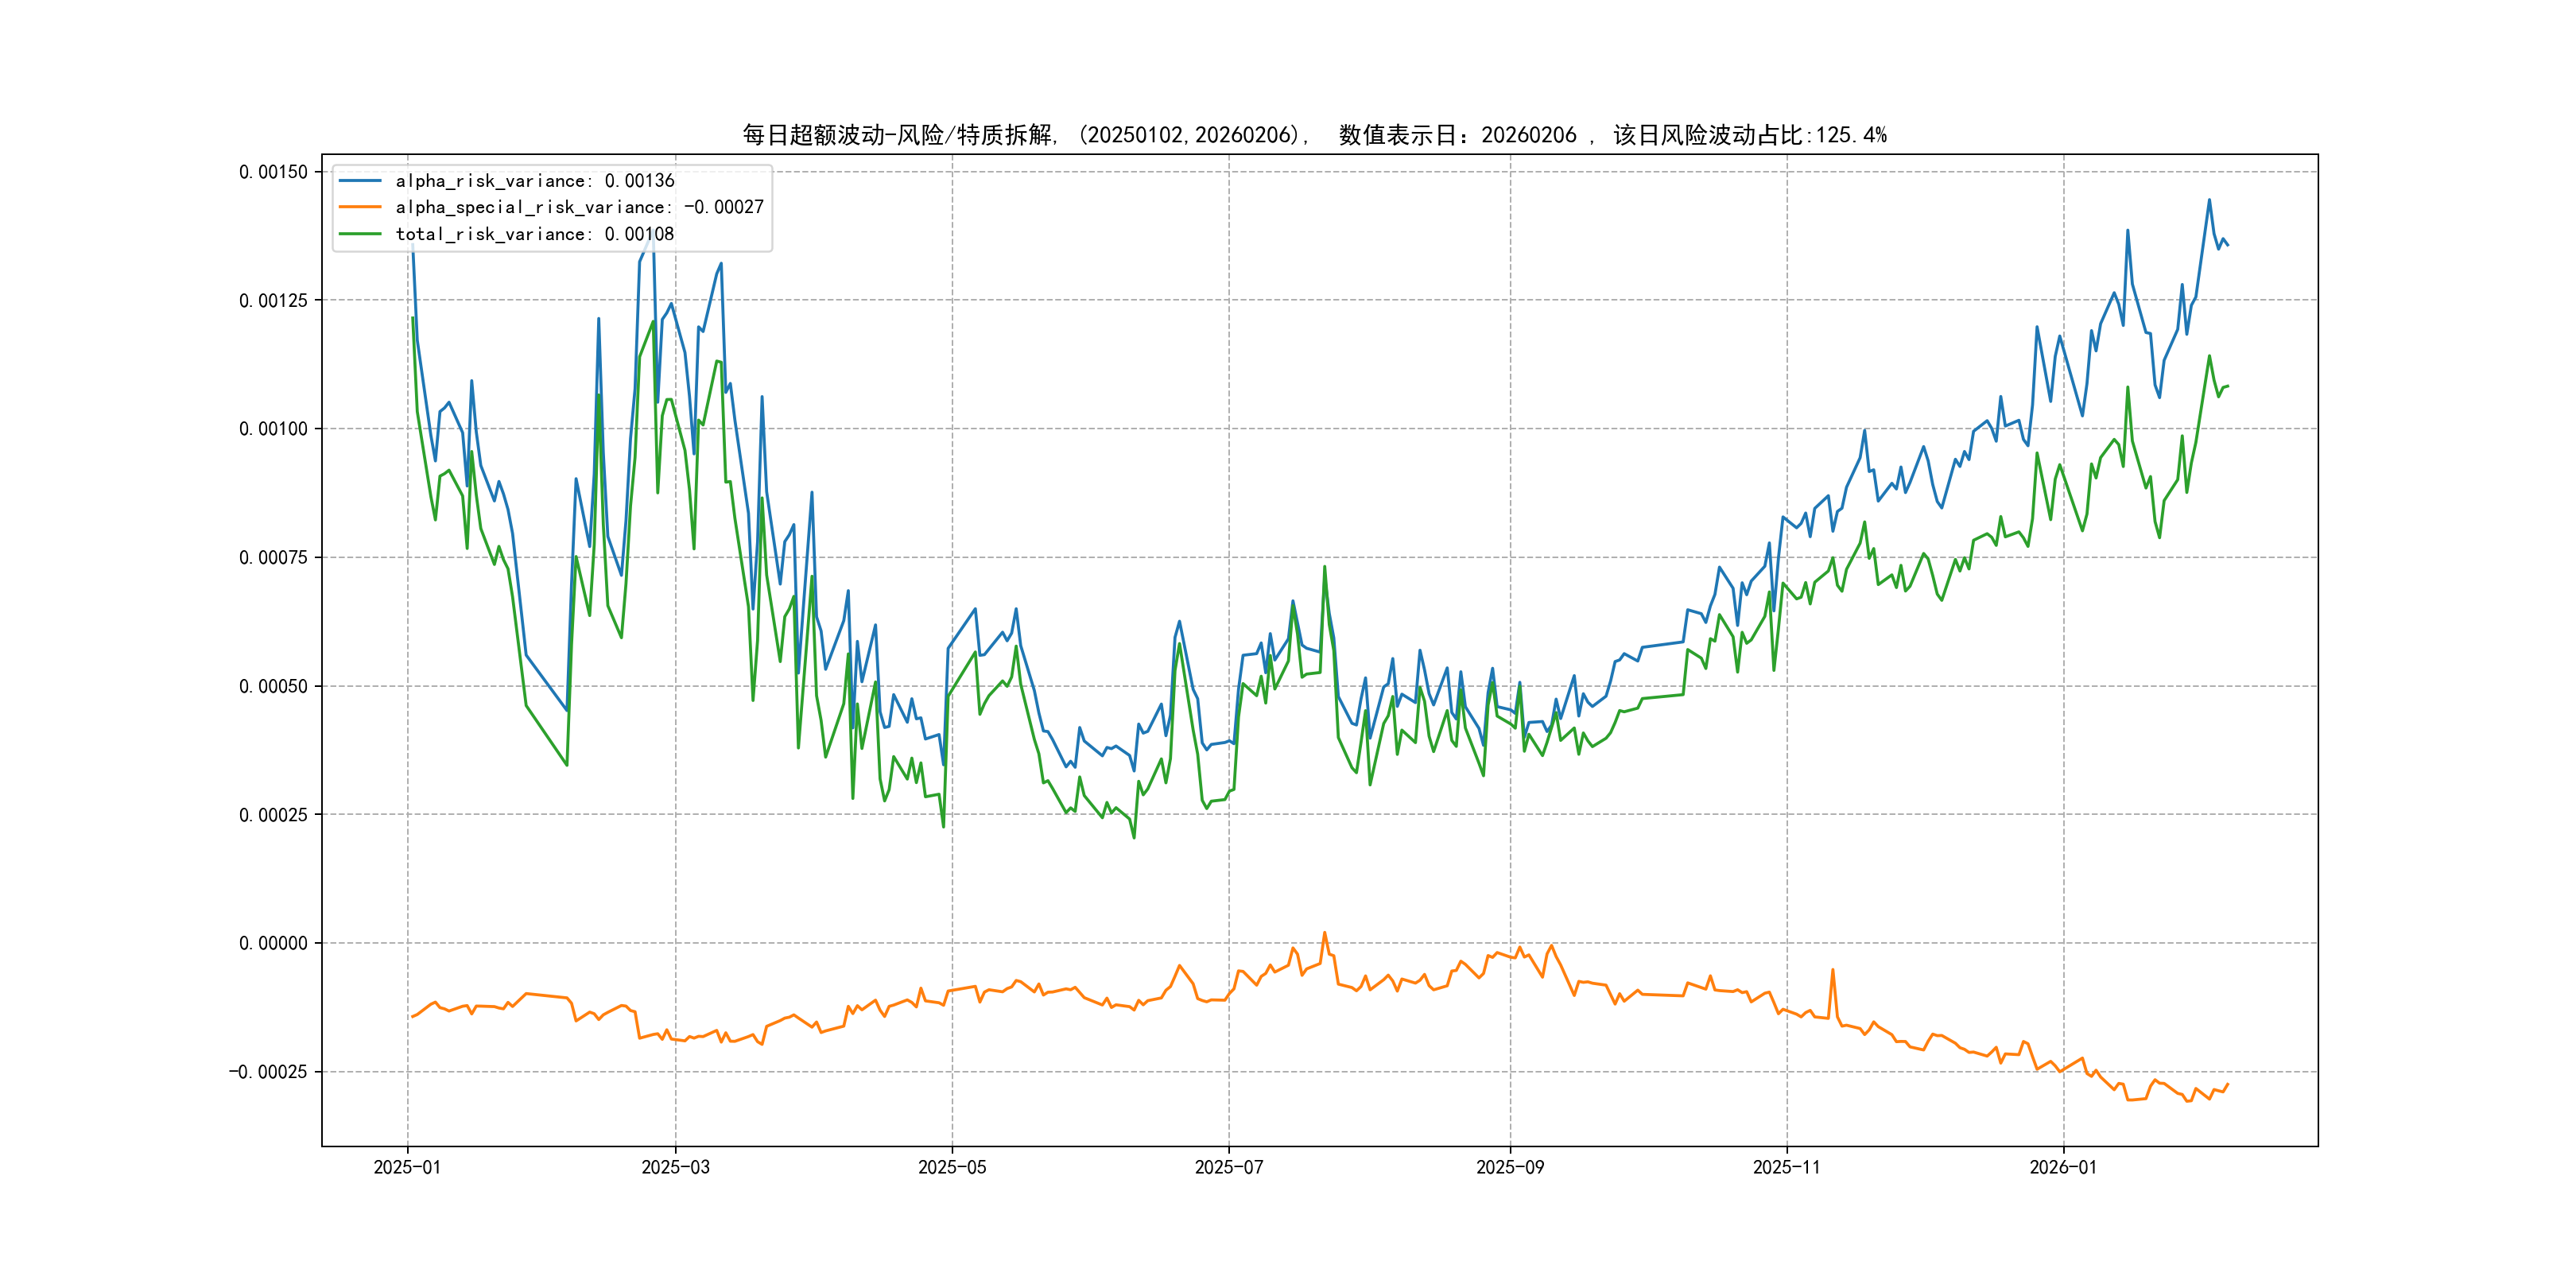Click the 0.00000 y-axis tick label
The height and width of the screenshot is (1288, 2576).
coord(273,943)
